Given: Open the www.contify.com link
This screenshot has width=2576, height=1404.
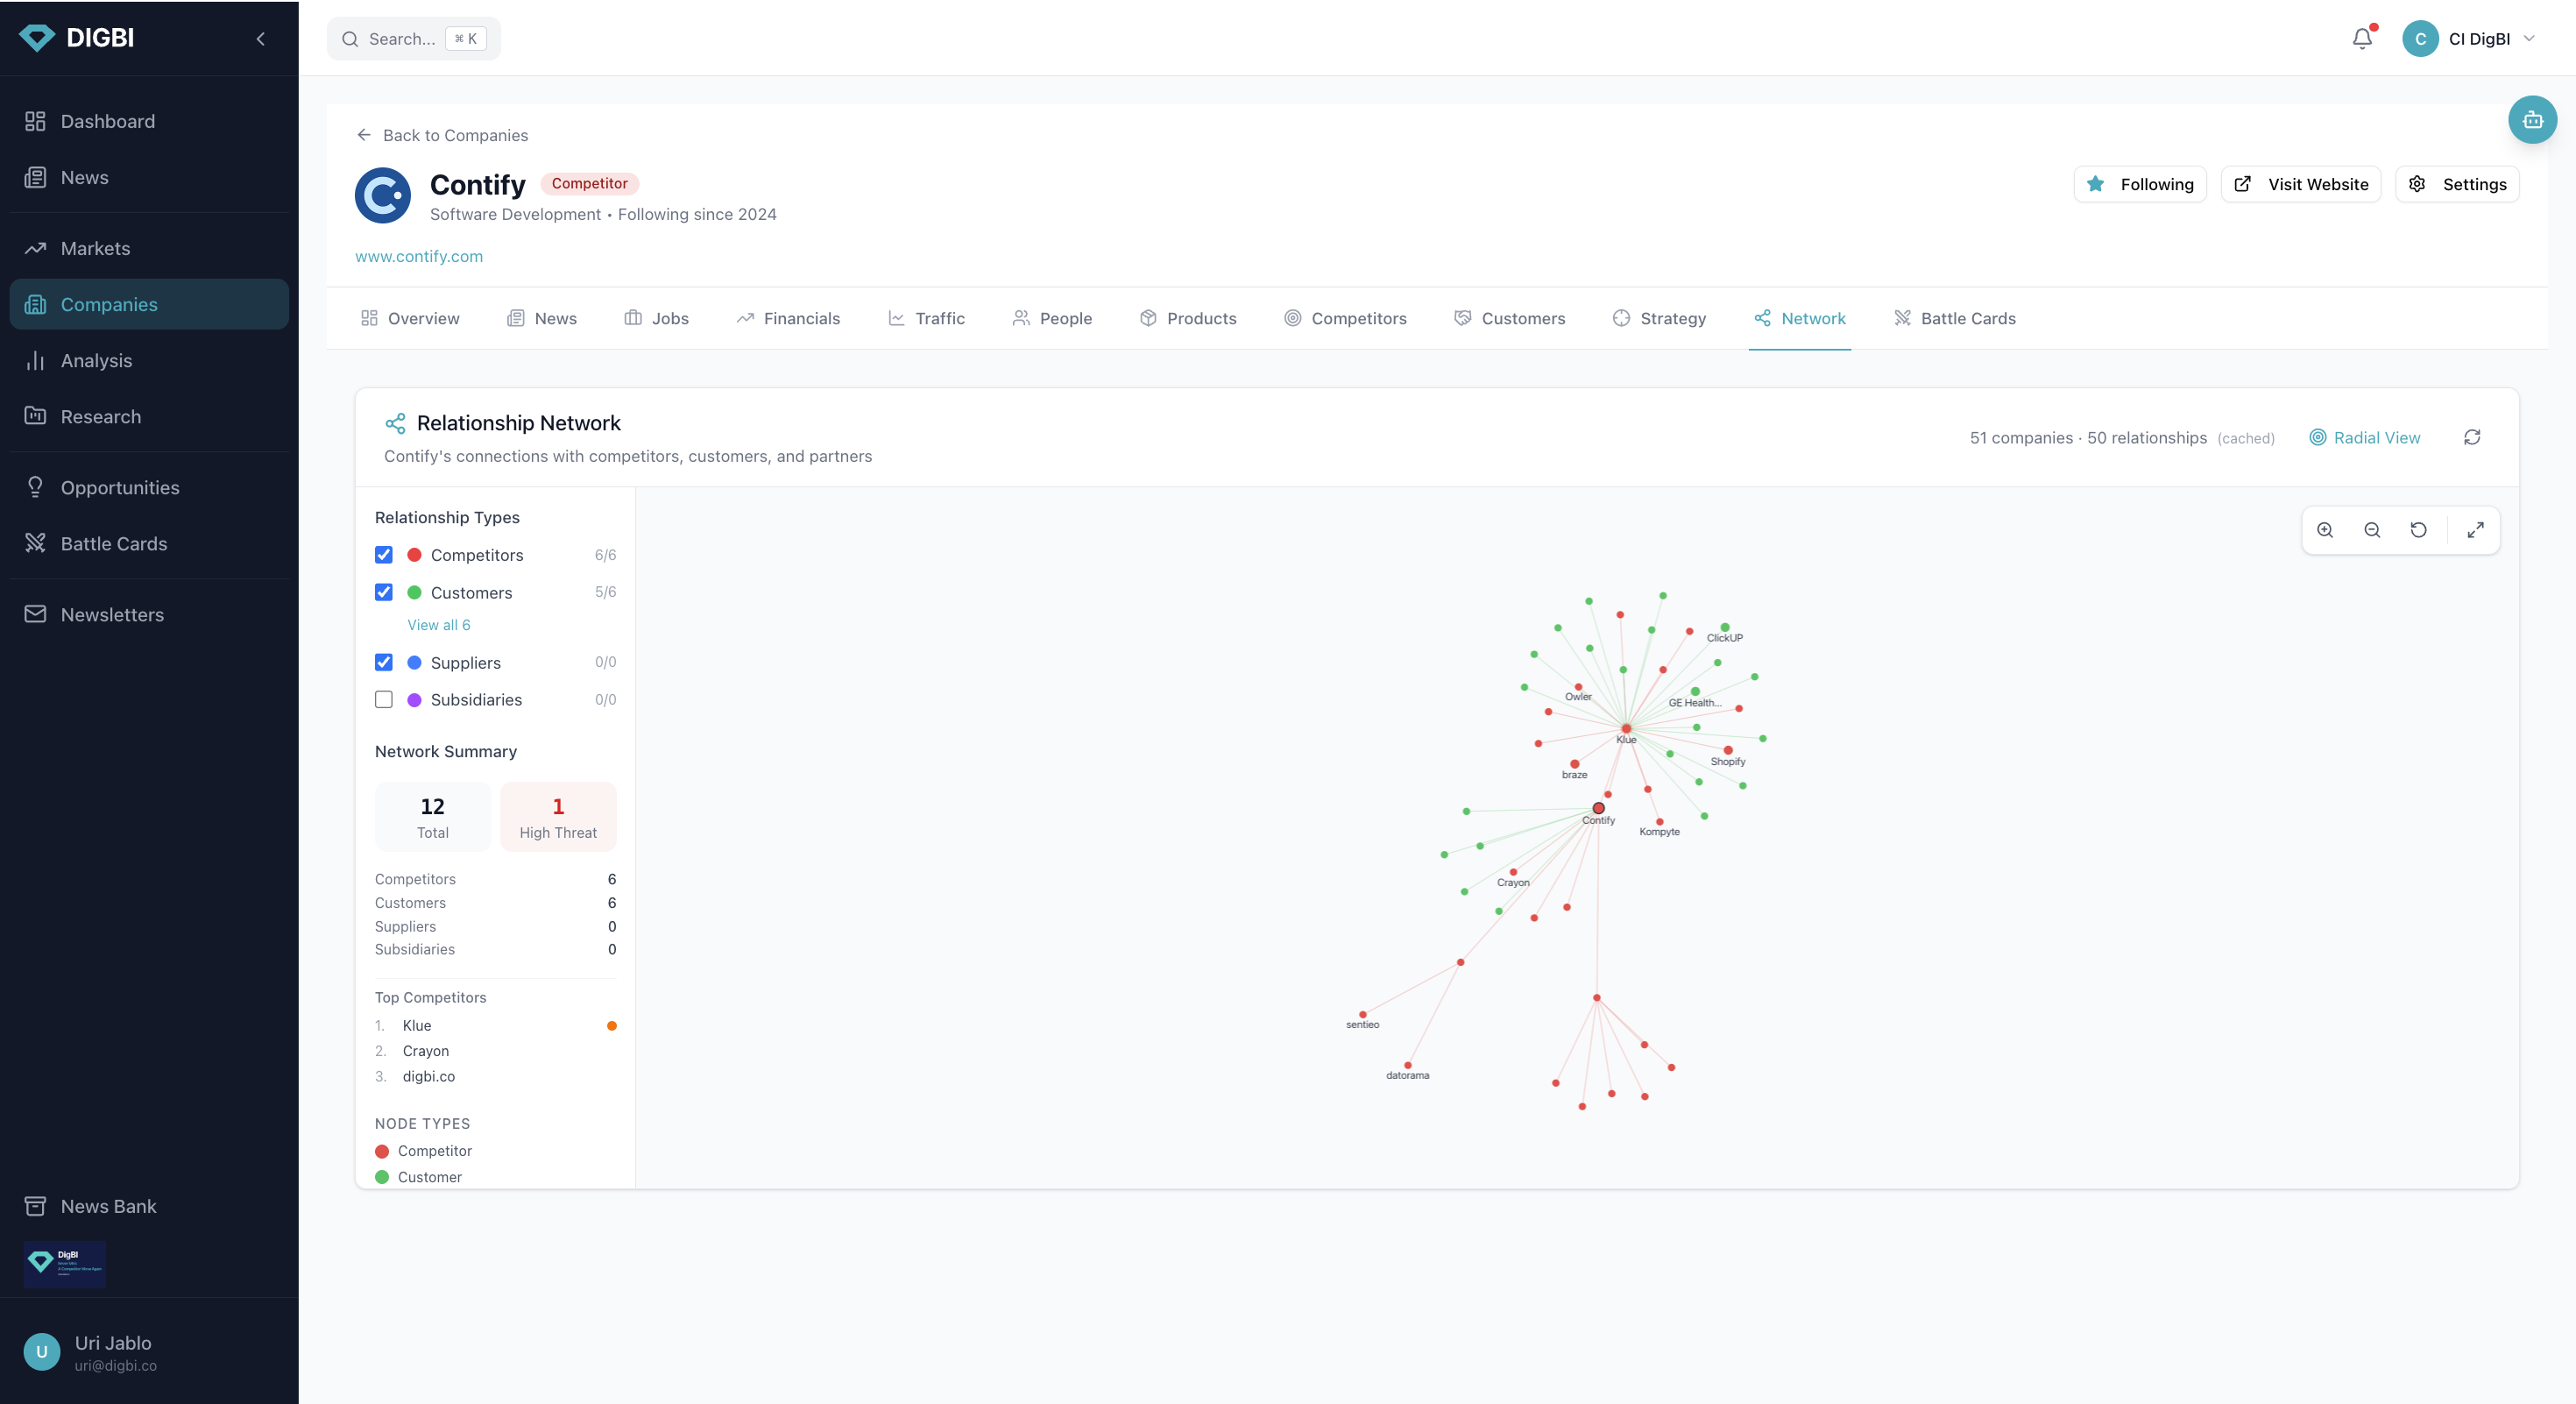Looking at the screenshot, I should pyautogui.click(x=419, y=256).
